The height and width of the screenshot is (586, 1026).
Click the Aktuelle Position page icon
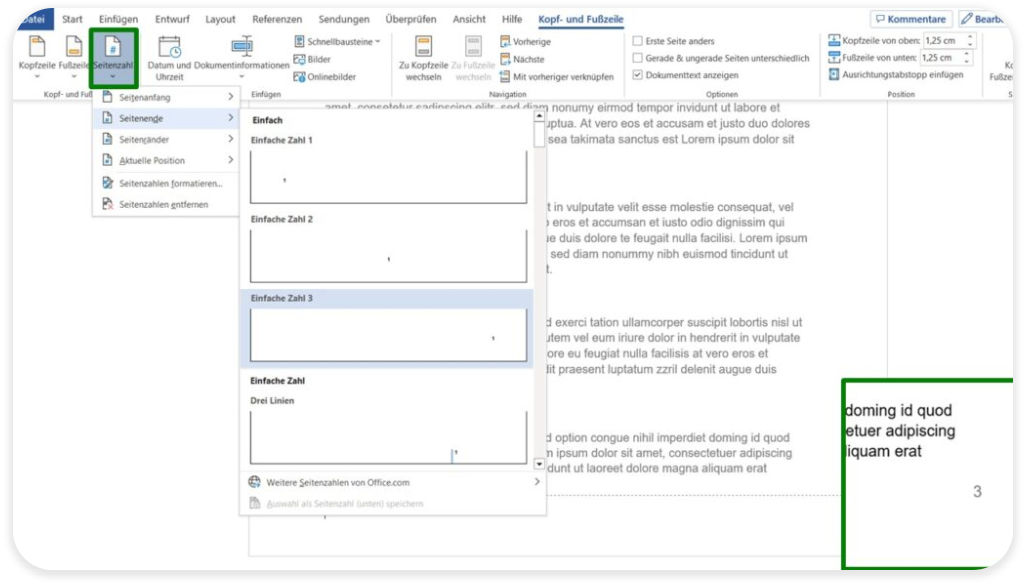(107, 160)
